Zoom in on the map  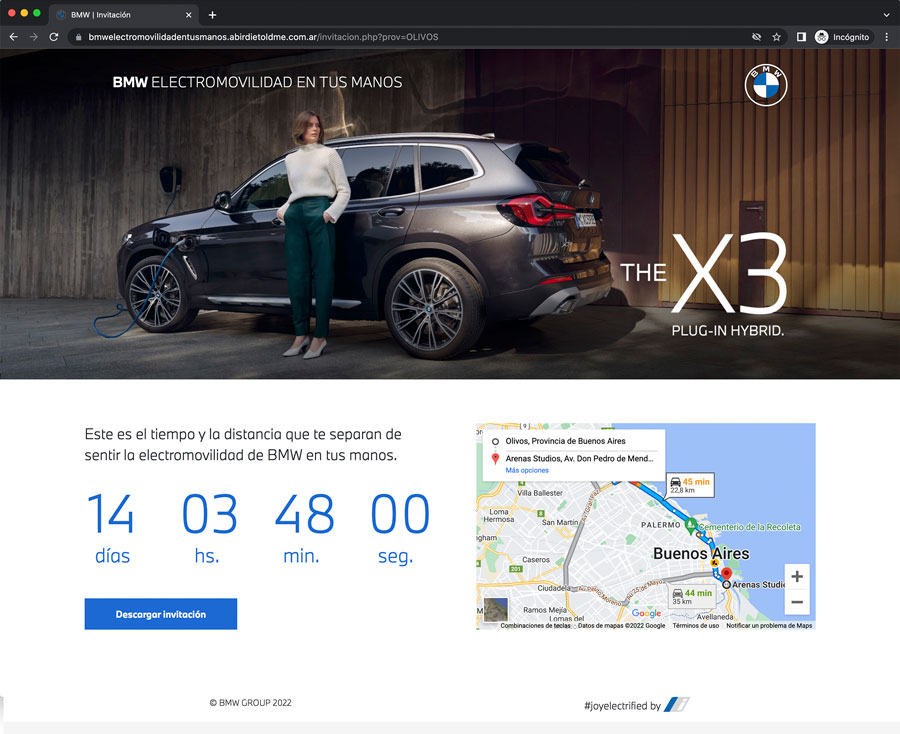pos(796,577)
